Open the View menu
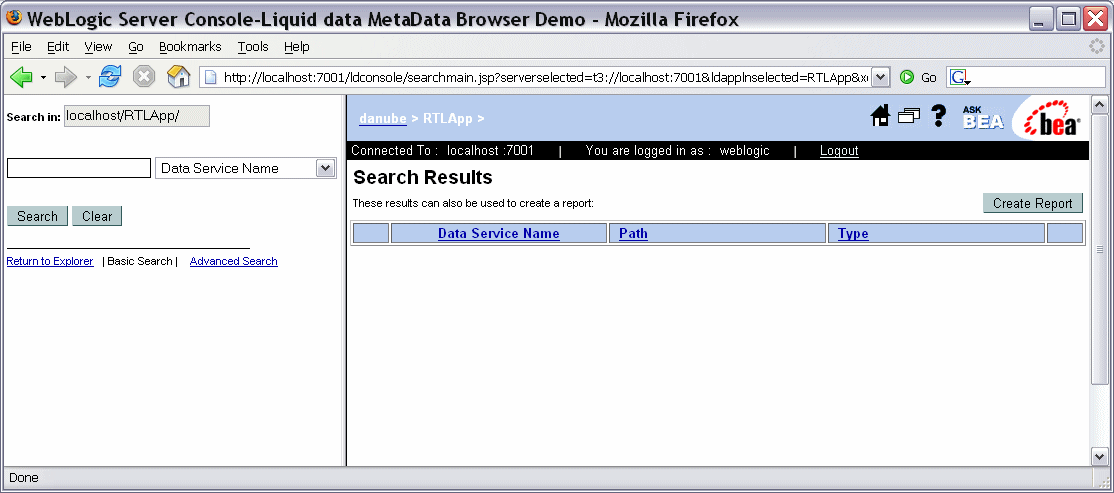This screenshot has width=1114, height=493. coord(98,47)
